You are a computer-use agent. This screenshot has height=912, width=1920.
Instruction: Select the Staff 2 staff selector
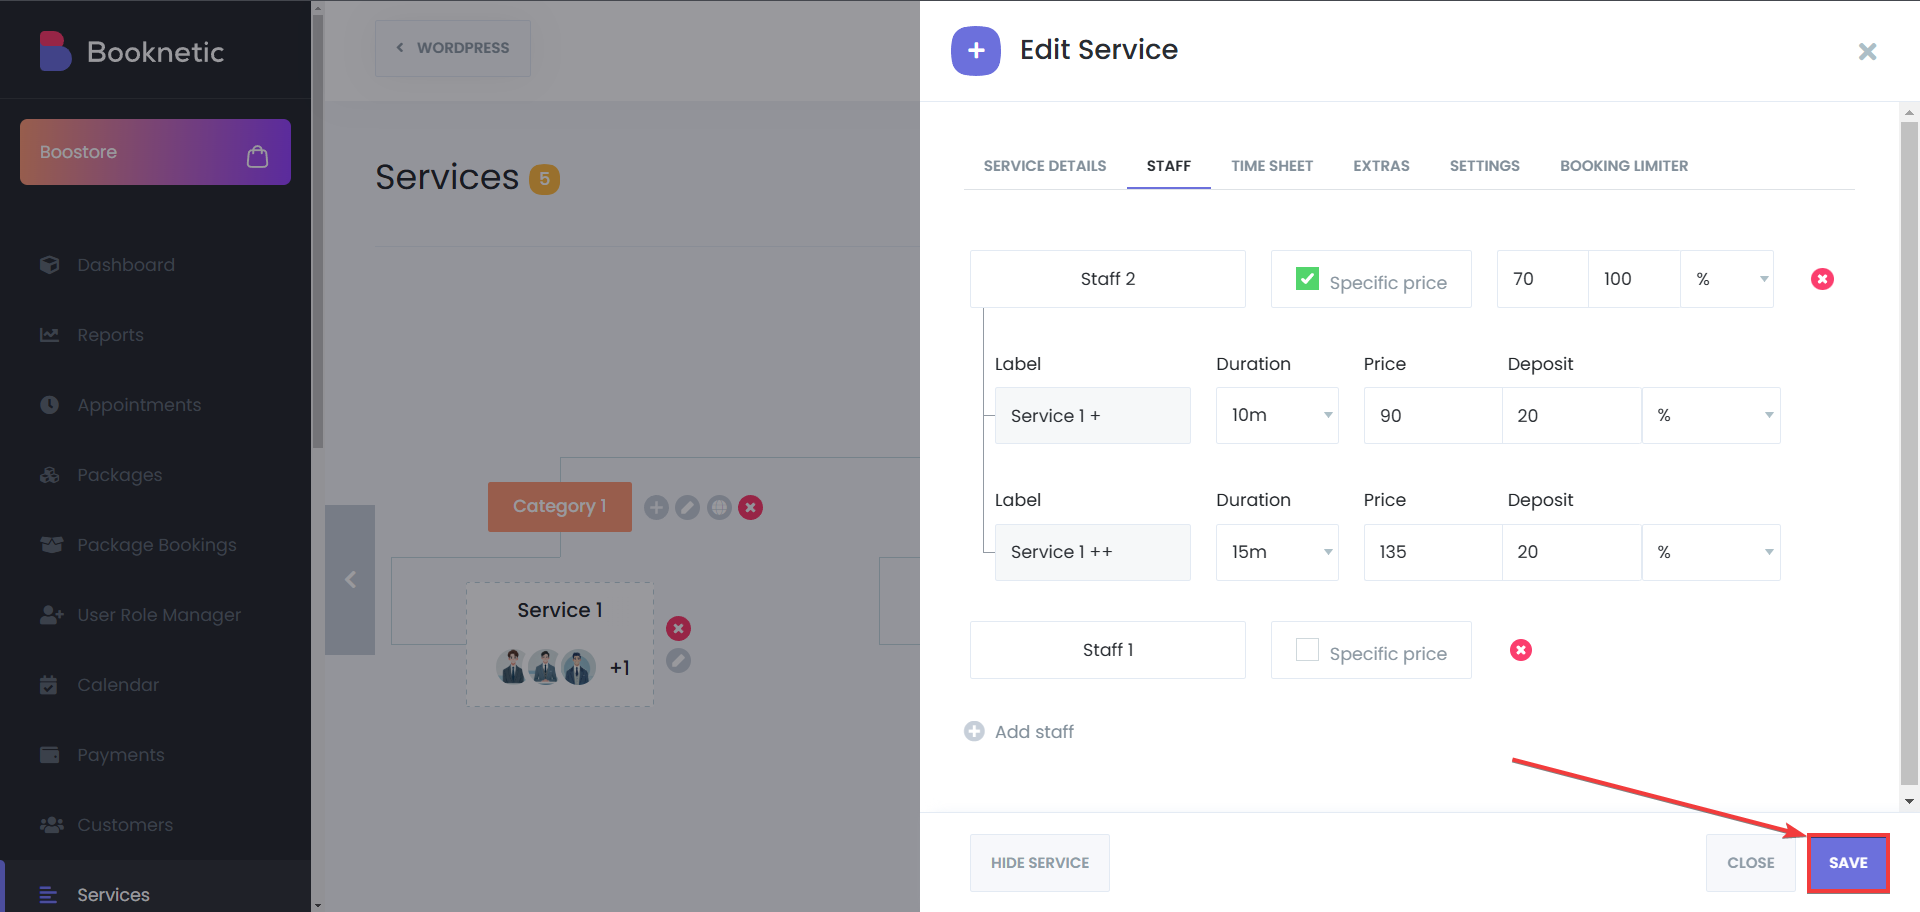(1108, 279)
